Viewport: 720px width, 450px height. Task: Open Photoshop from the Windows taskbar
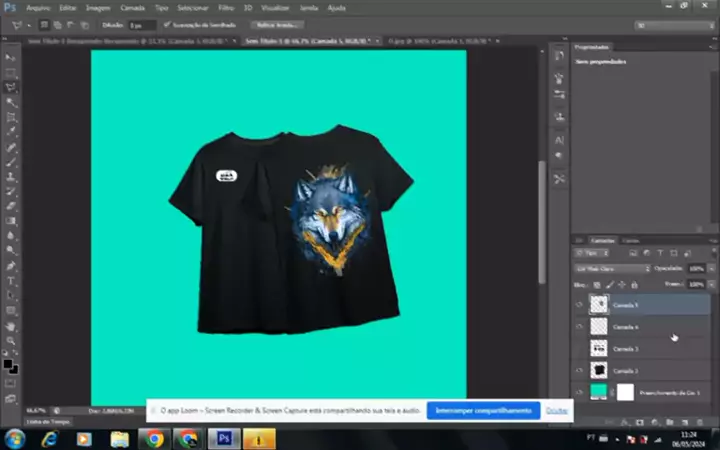click(x=225, y=438)
